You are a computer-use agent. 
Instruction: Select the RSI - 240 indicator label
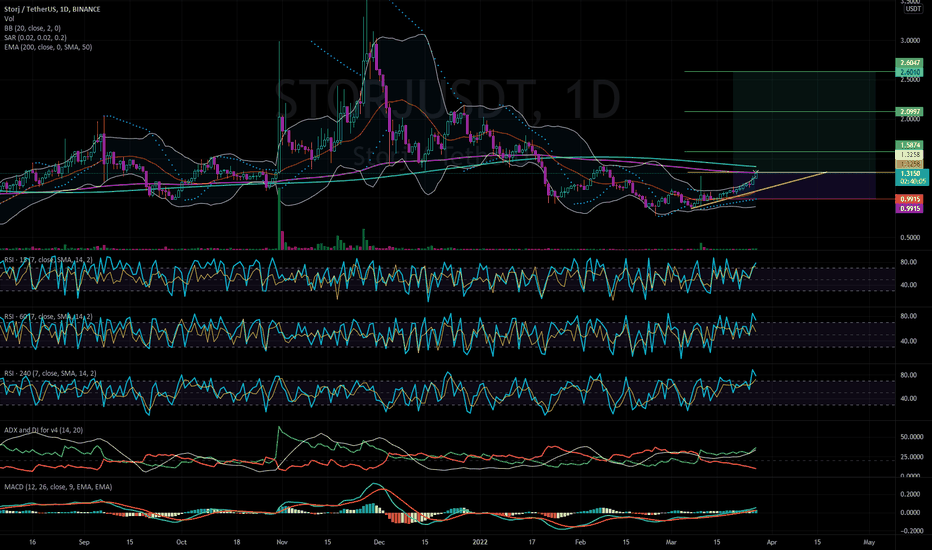click(x=50, y=373)
